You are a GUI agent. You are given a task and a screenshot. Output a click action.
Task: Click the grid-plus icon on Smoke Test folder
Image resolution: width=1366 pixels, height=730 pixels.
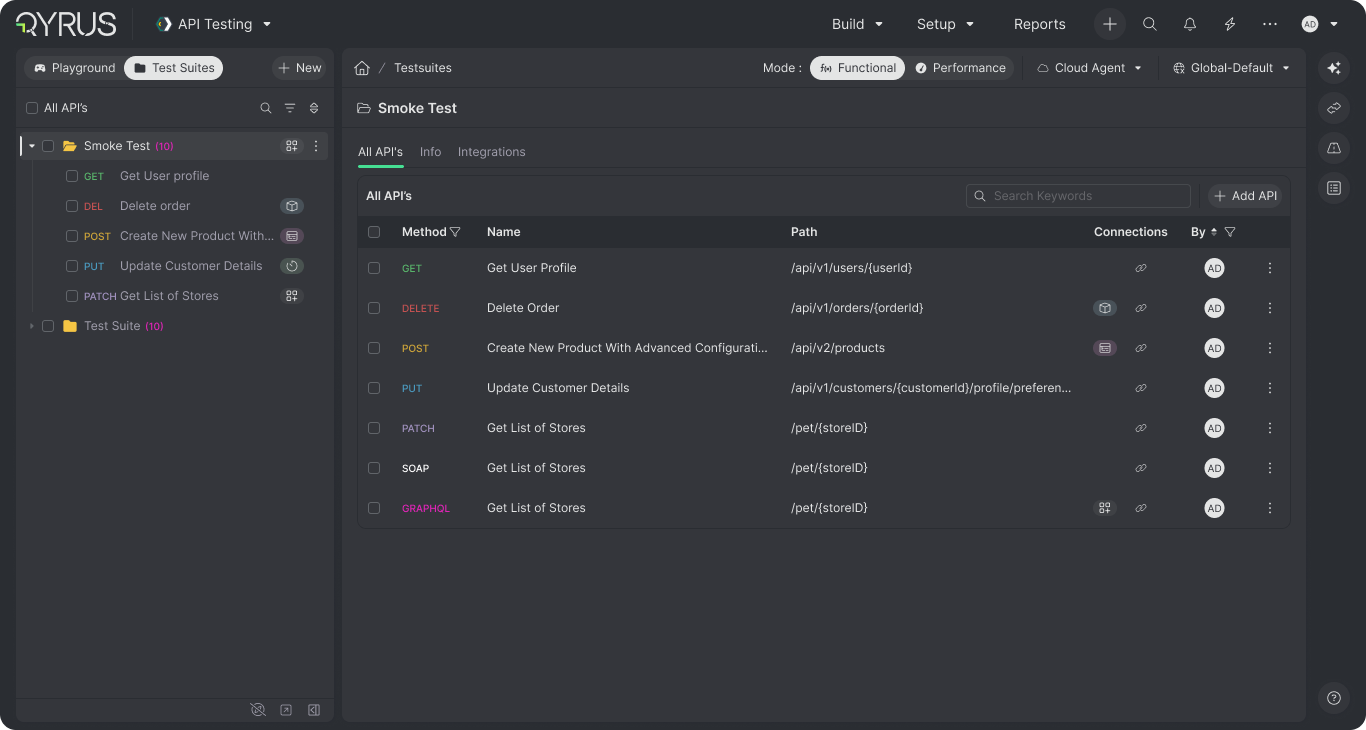(x=292, y=146)
